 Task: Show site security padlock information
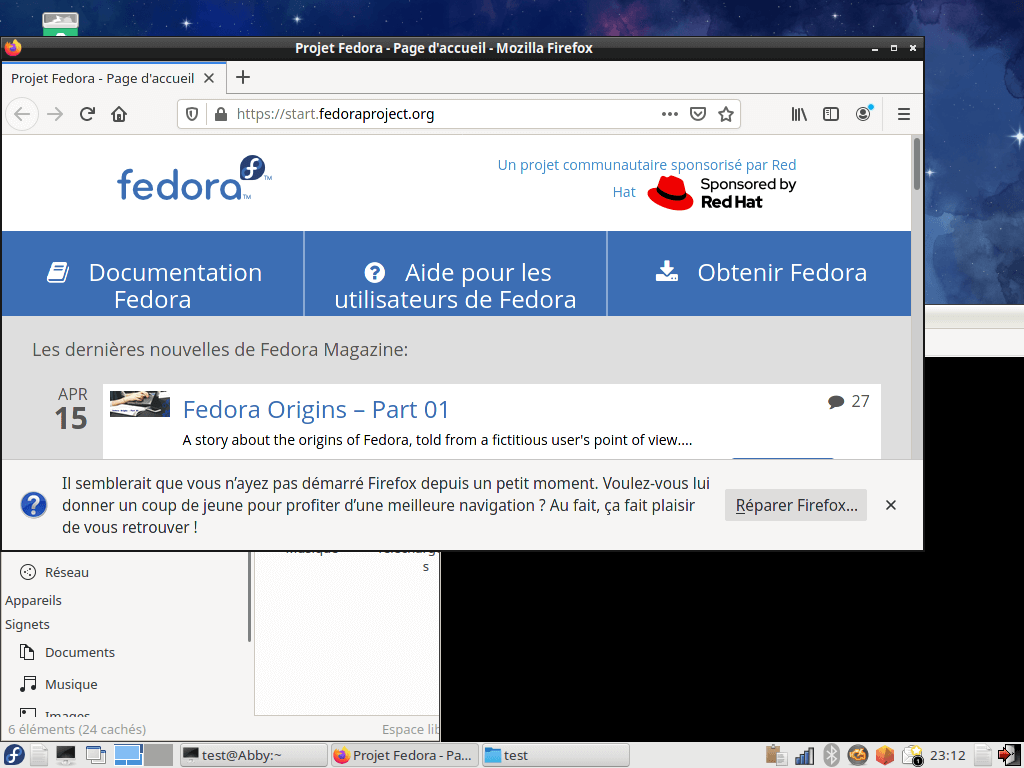[221, 114]
